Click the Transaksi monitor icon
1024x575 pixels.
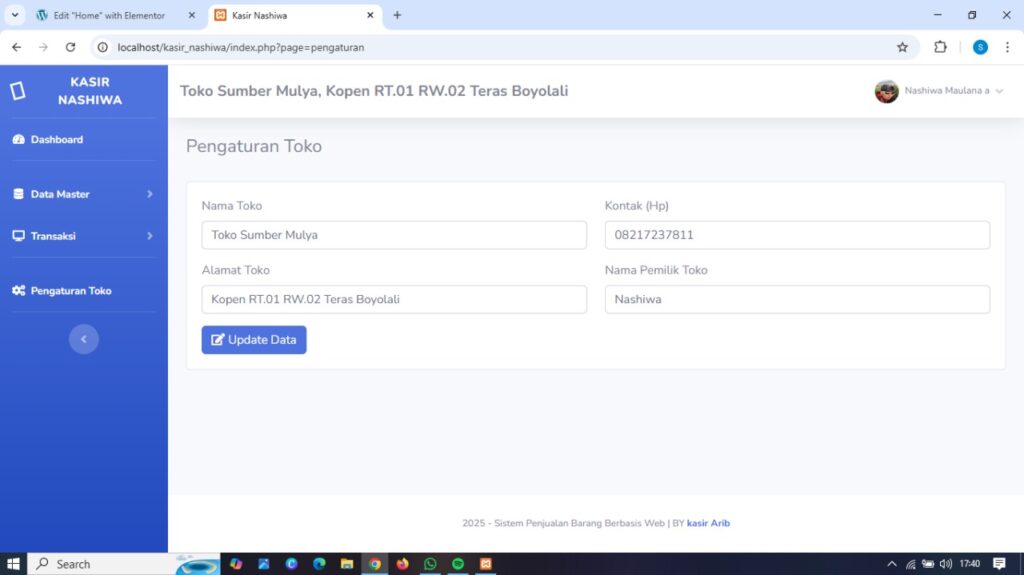pos(18,236)
